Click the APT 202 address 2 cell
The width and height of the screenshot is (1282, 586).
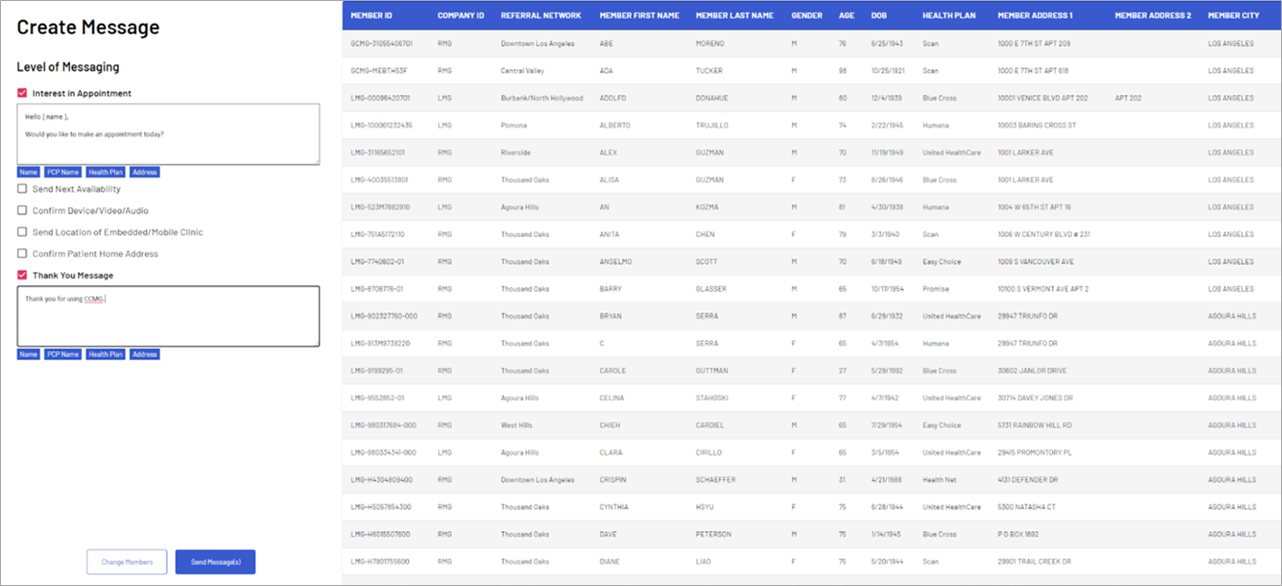pos(1129,98)
